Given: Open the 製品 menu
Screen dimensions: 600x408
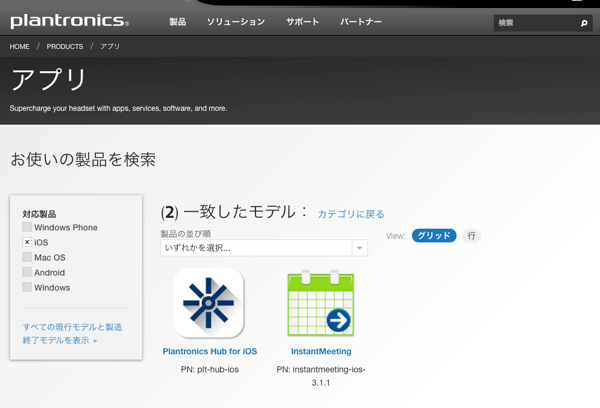Looking at the screenshot, I should click(178, 22).
